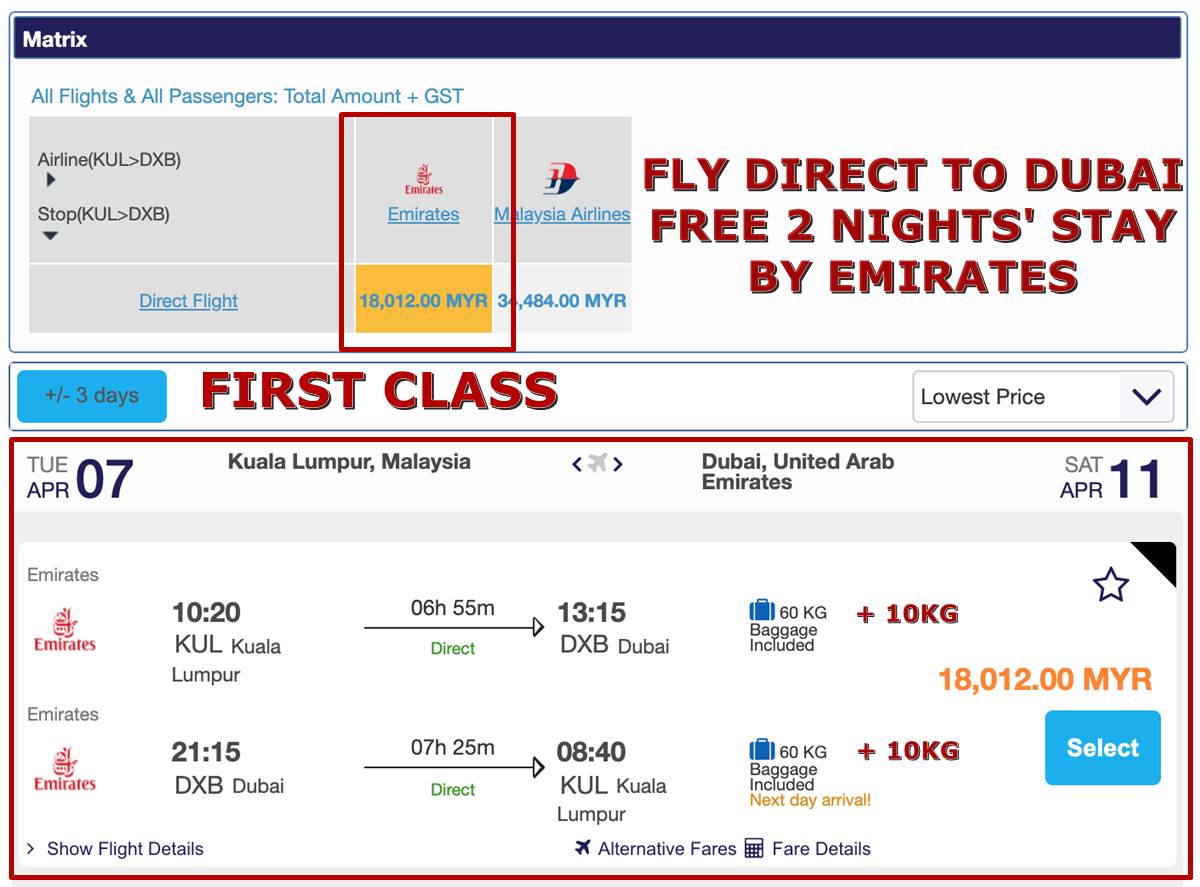
Task: Click previous date arrow beside the plane icon
Action: [577, 464]
